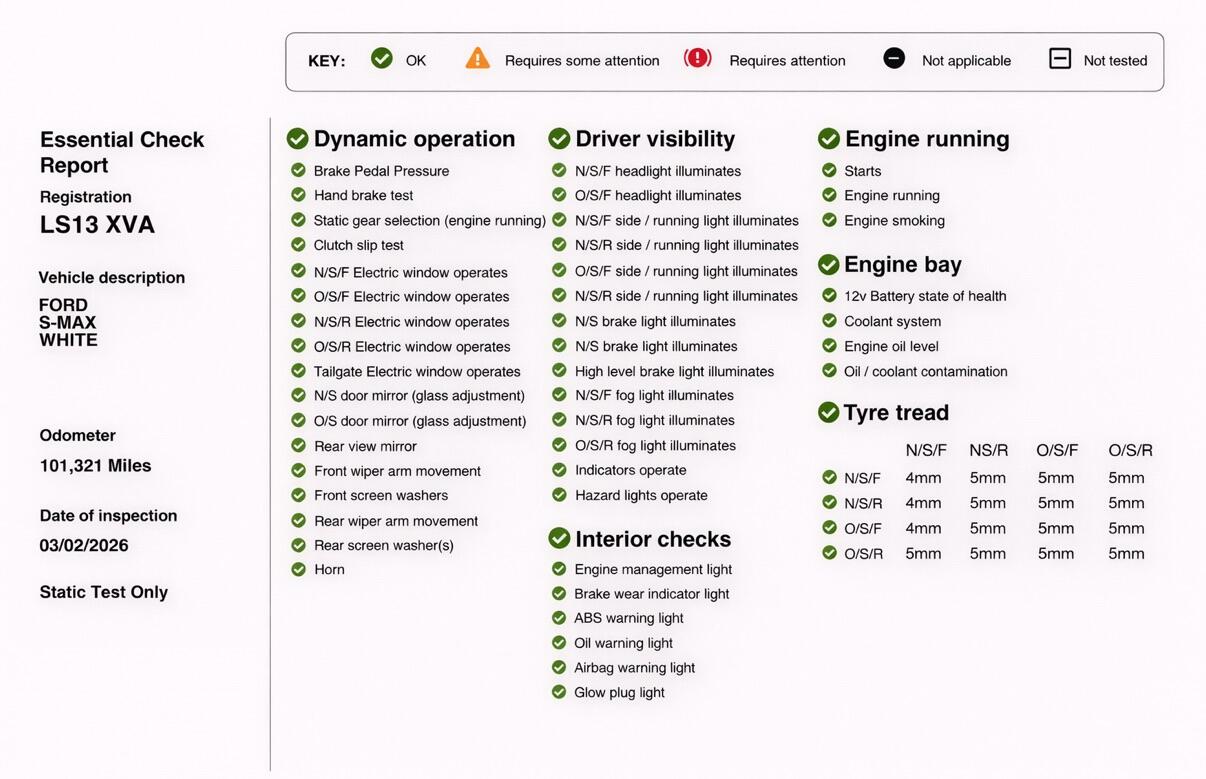Click the checkmark beside the Interior checks heading
1206x779 pixels.
coord(559,538)
